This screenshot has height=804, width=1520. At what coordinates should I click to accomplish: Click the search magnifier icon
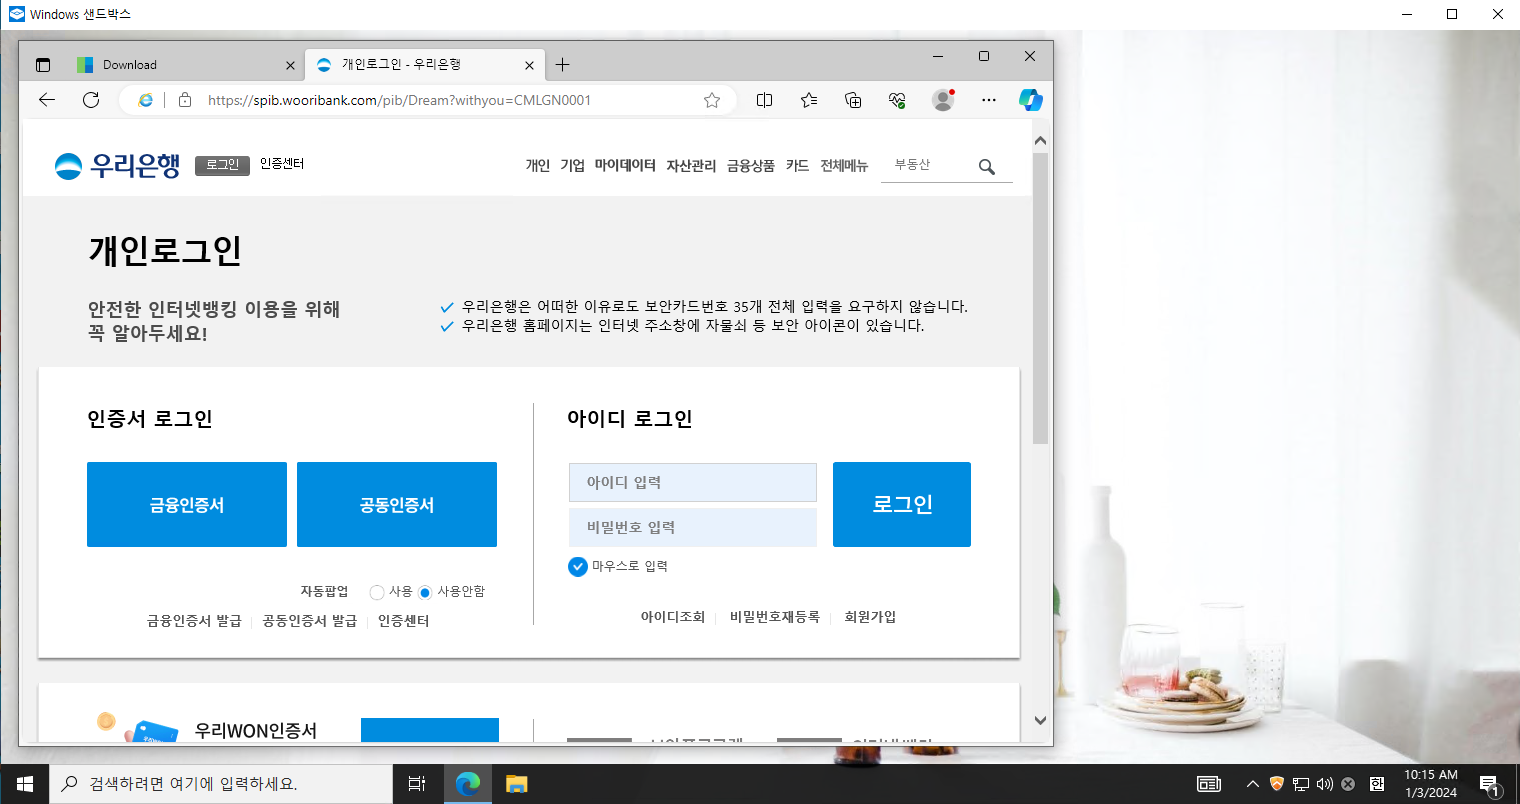[x=987, y=167]
